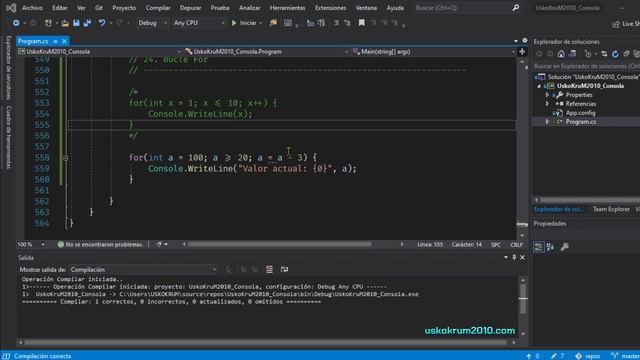Click the output panel vertical scrollbar
640x360 pixels.
(x=523, y=299)
